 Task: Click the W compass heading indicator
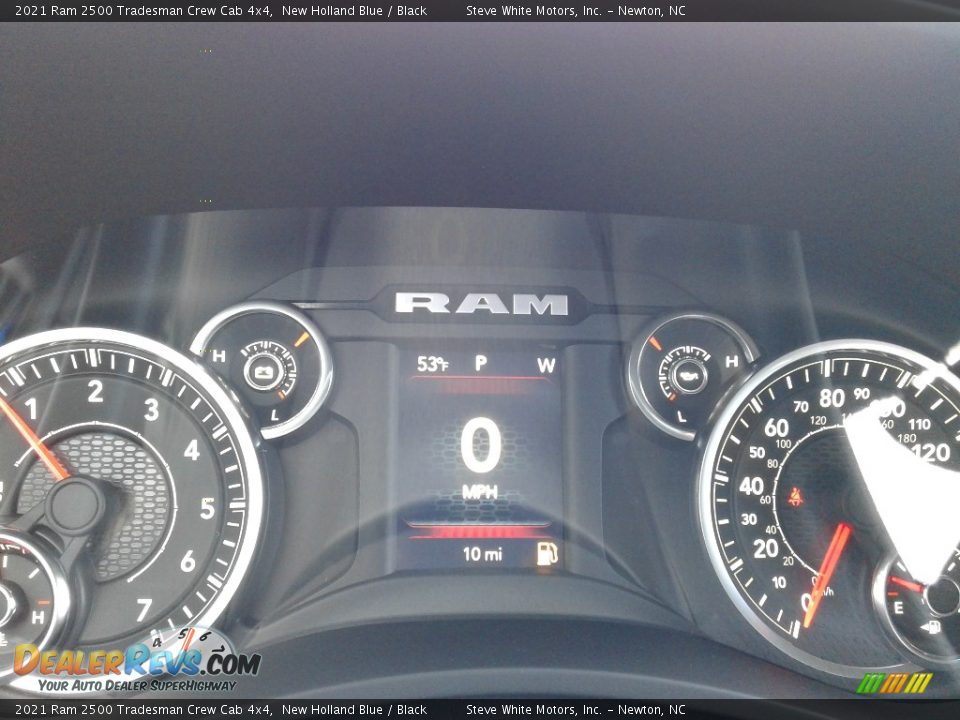(x=545, y=365)
